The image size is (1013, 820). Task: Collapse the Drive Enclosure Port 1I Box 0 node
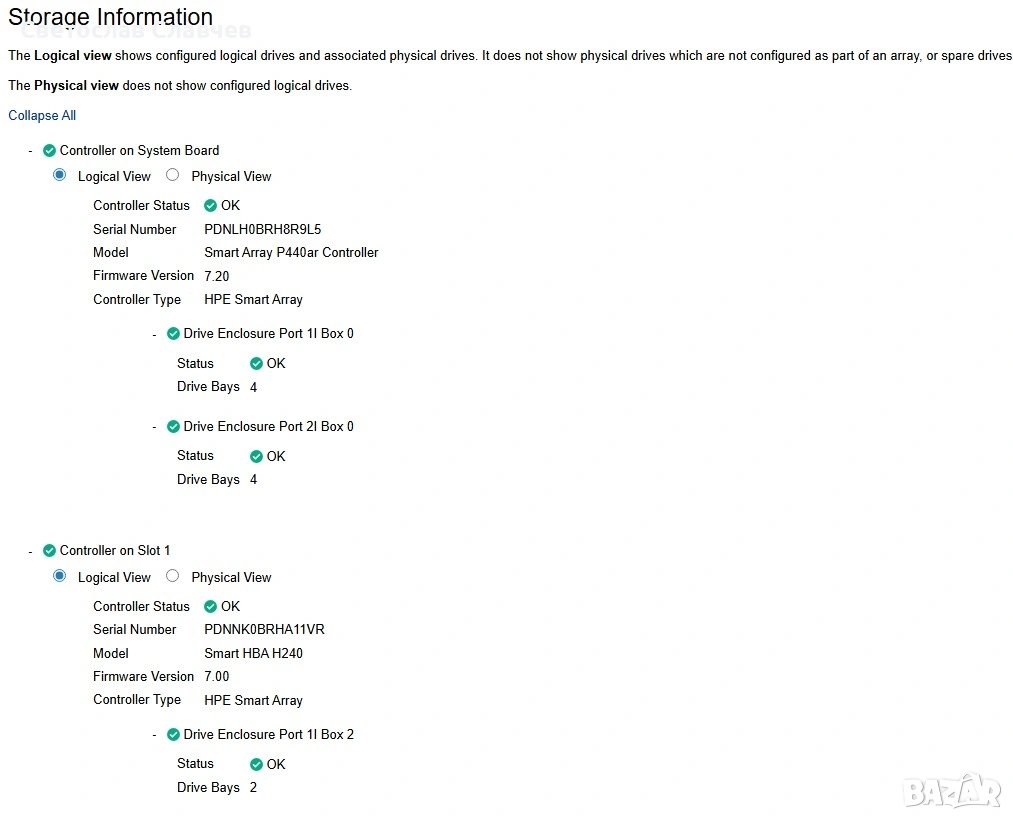[x=155, y=334]
